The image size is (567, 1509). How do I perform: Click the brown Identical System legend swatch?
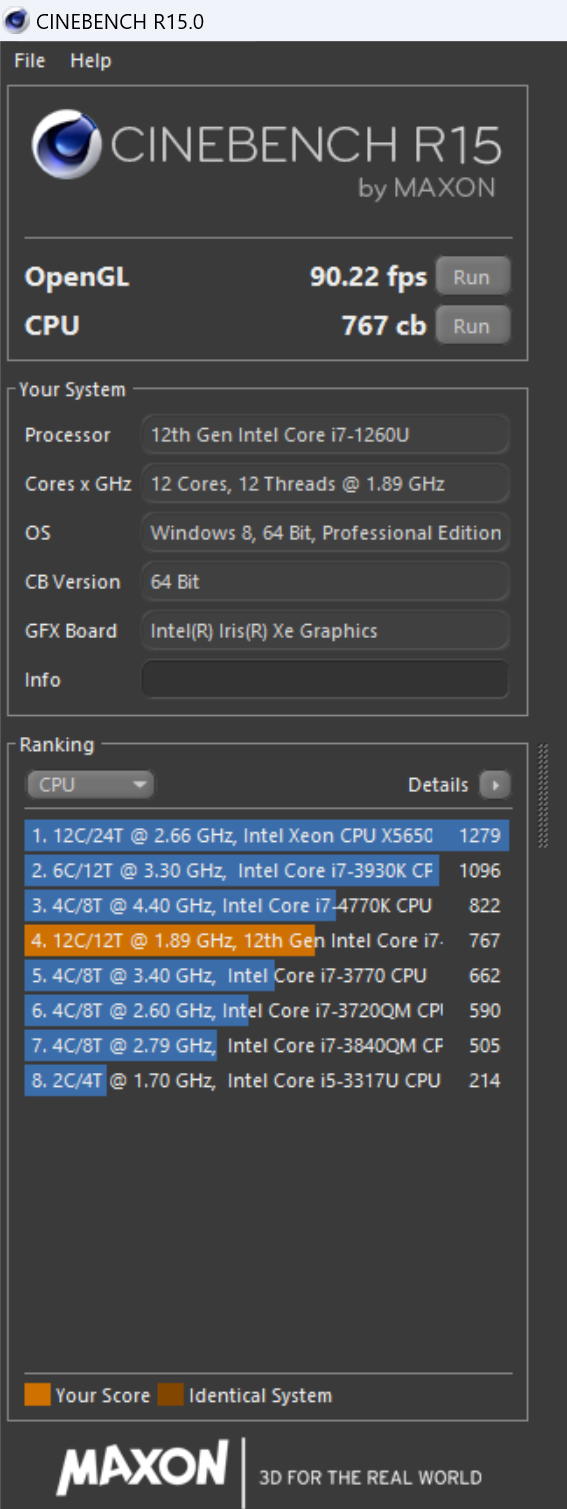tap(170, 1395)
